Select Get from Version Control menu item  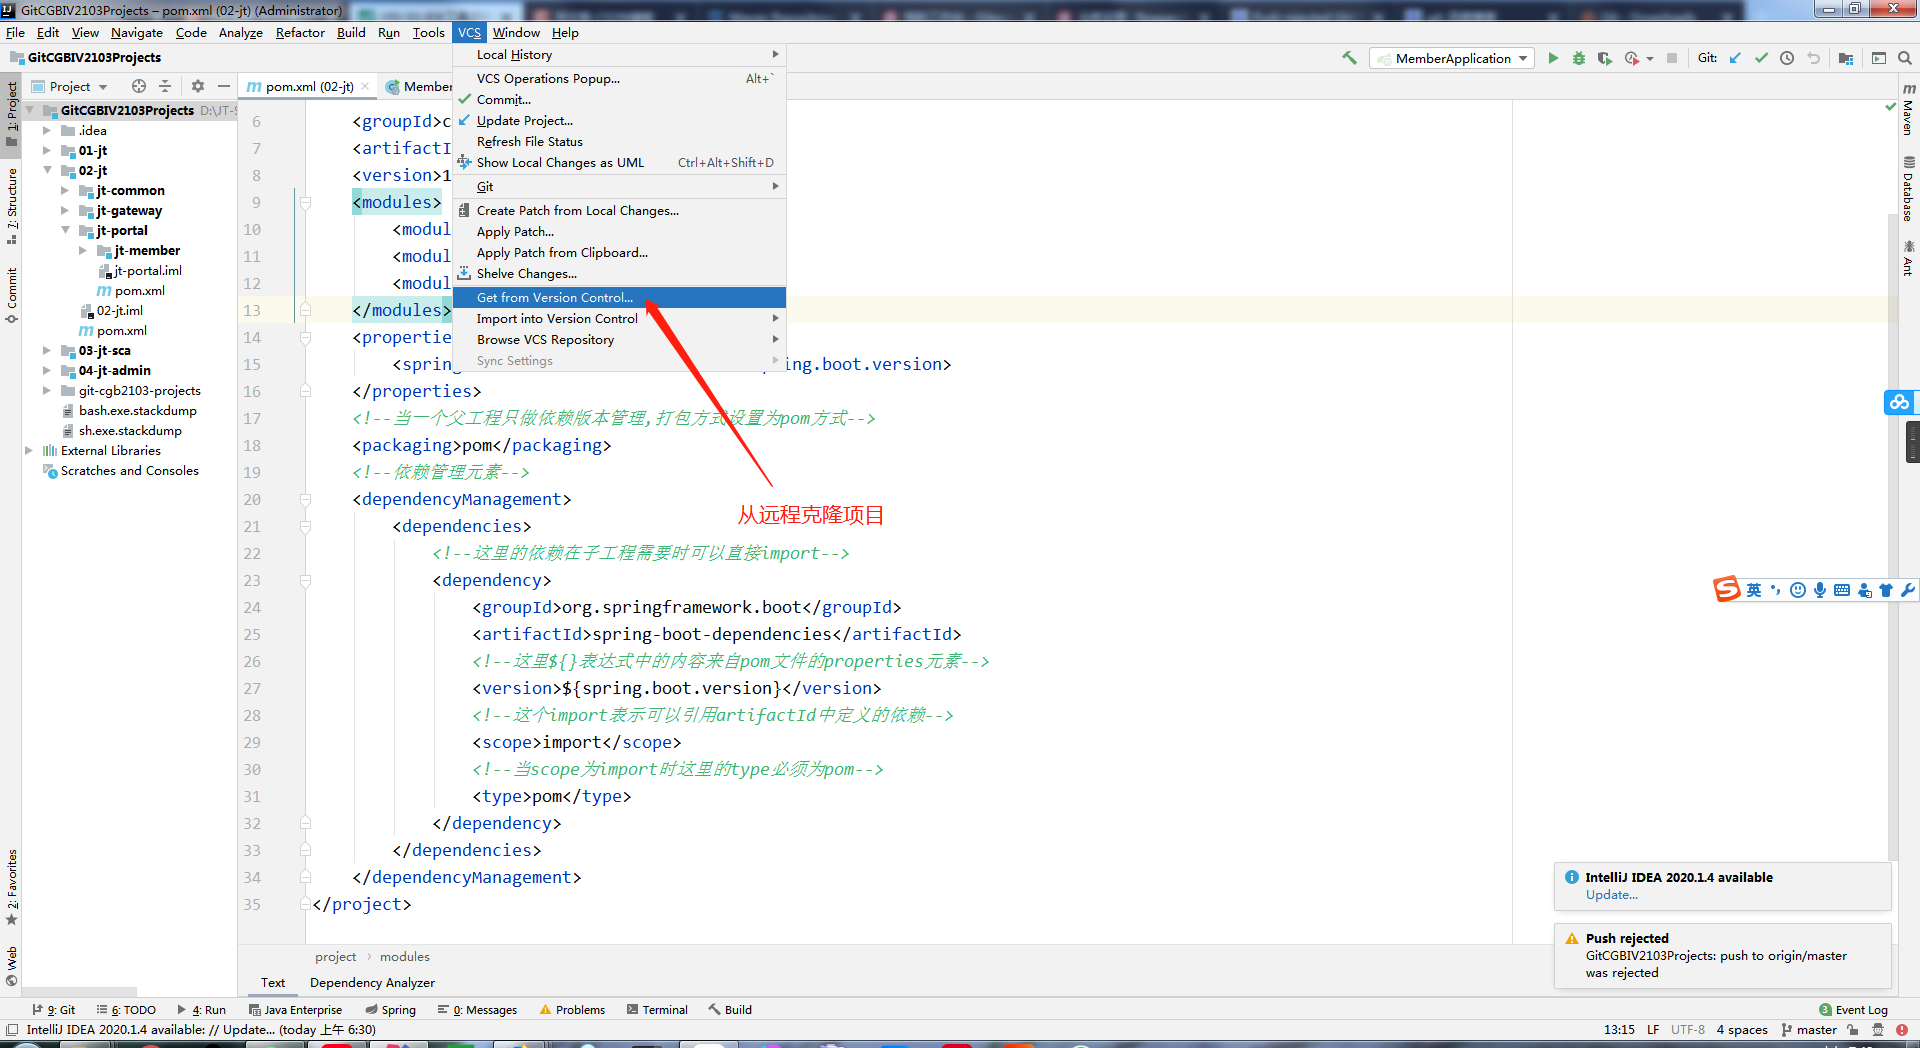pyautogui.click(x=619, y=297)
